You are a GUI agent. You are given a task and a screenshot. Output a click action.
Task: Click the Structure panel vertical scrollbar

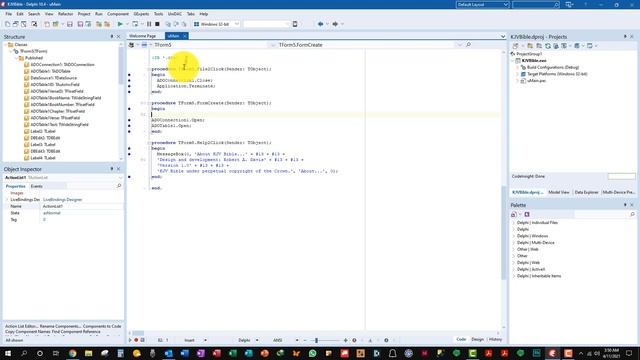click(x=121, y=65)
